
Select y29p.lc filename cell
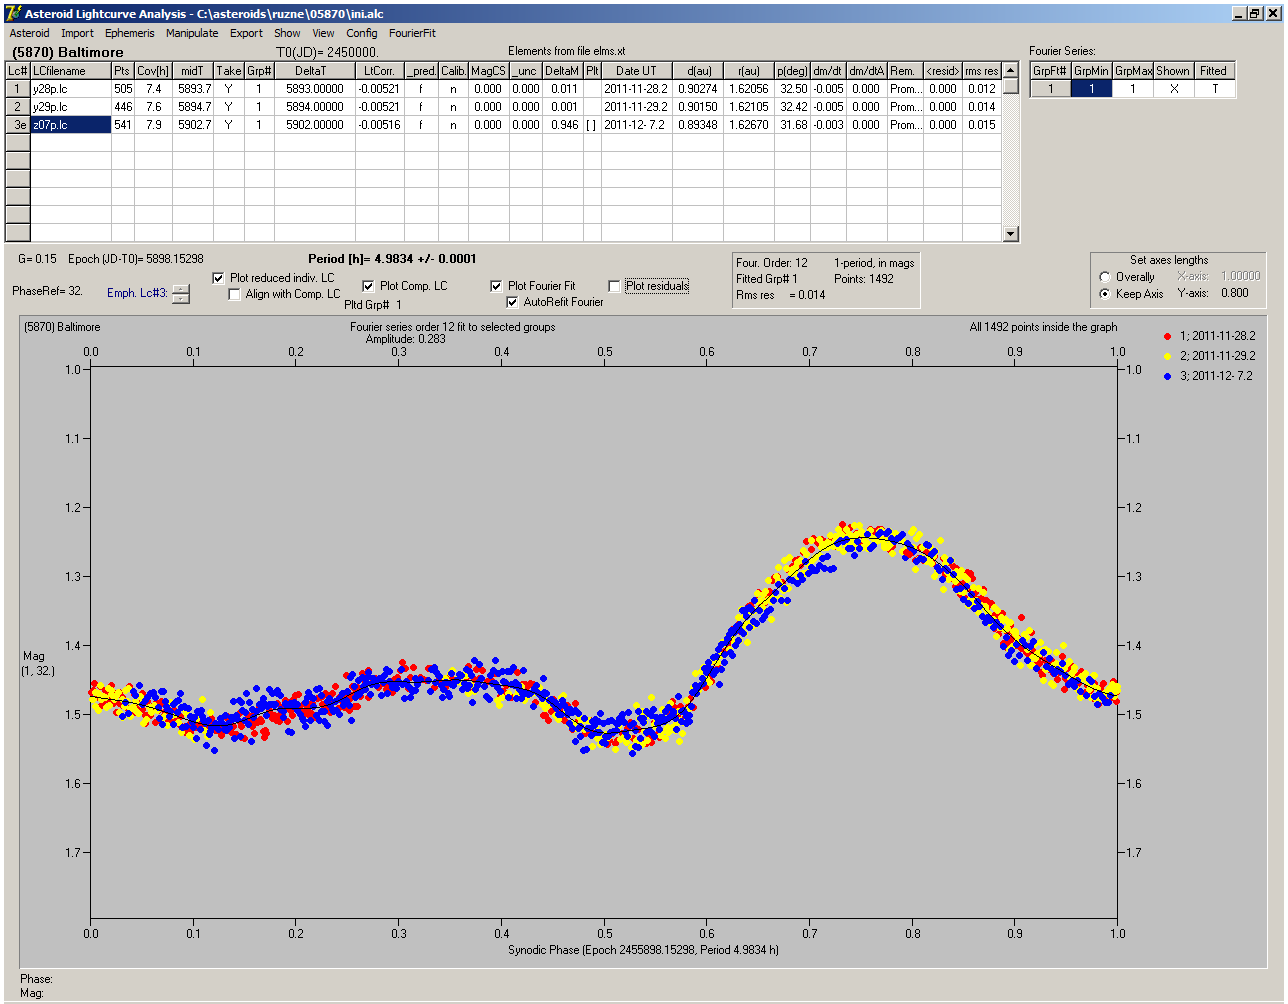click(71, 107)
